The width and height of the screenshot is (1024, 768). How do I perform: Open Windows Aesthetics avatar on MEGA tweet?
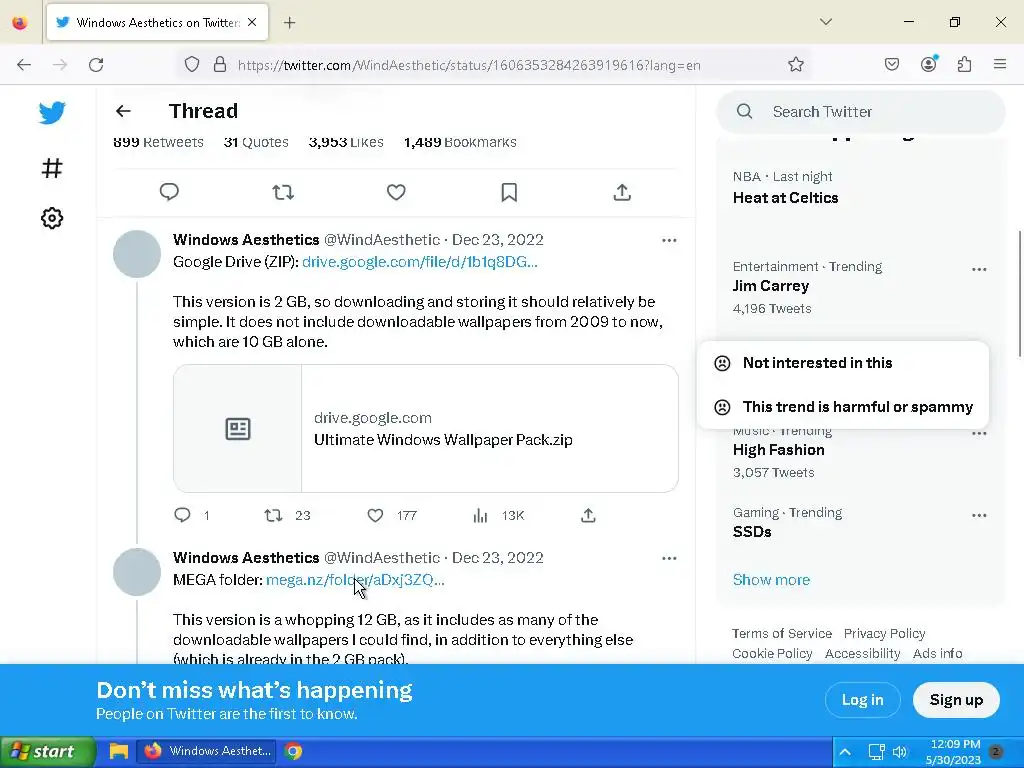coord(136,572)
